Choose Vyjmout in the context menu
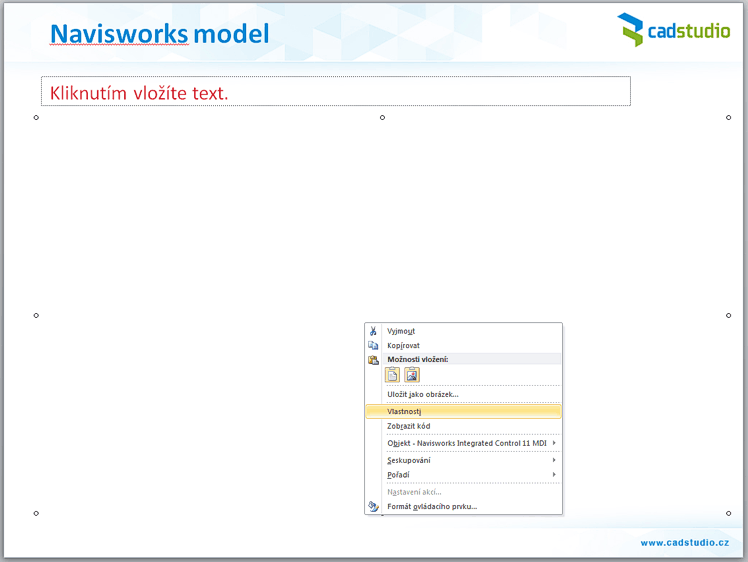 pos(401,331)
